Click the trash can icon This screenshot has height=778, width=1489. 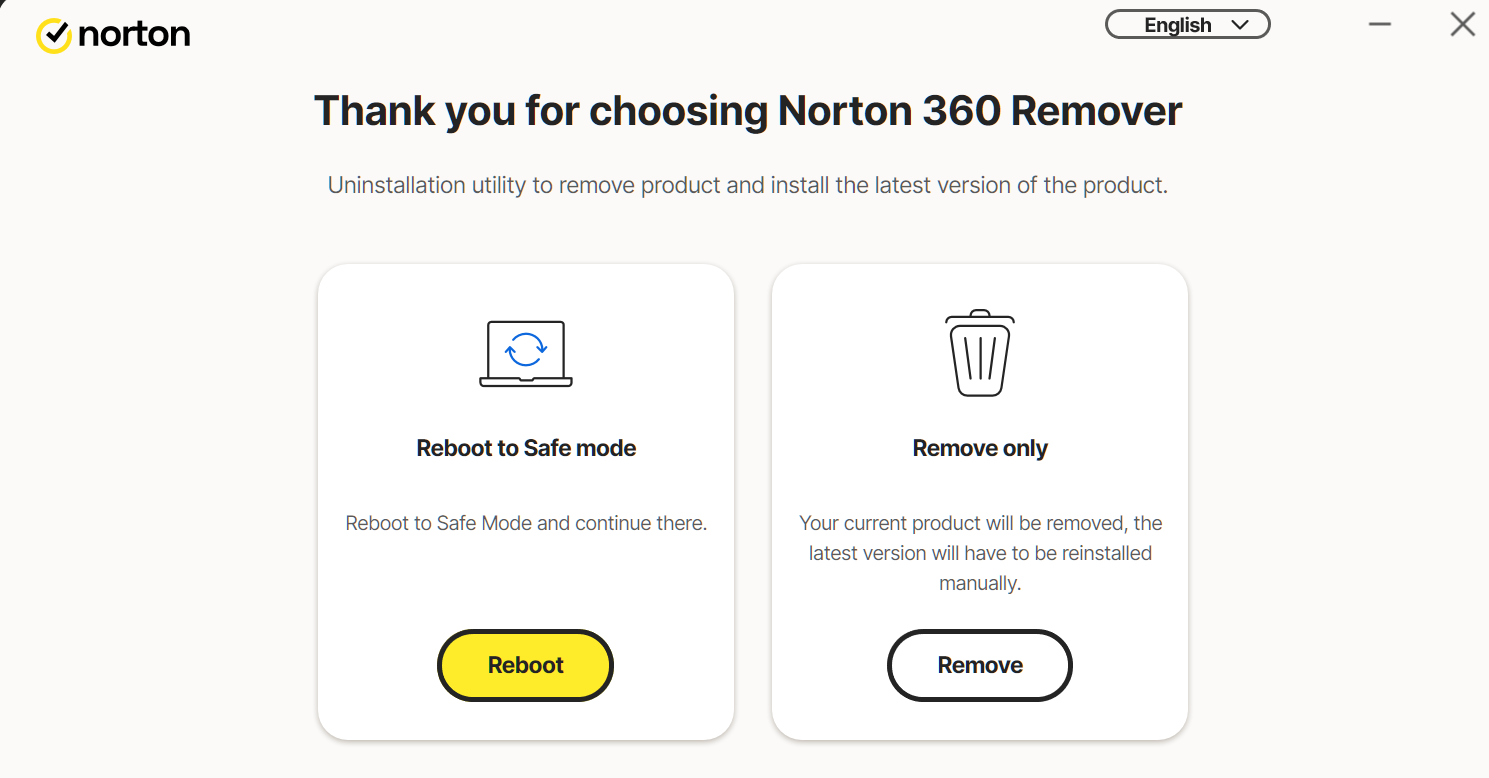coord(980,353)
